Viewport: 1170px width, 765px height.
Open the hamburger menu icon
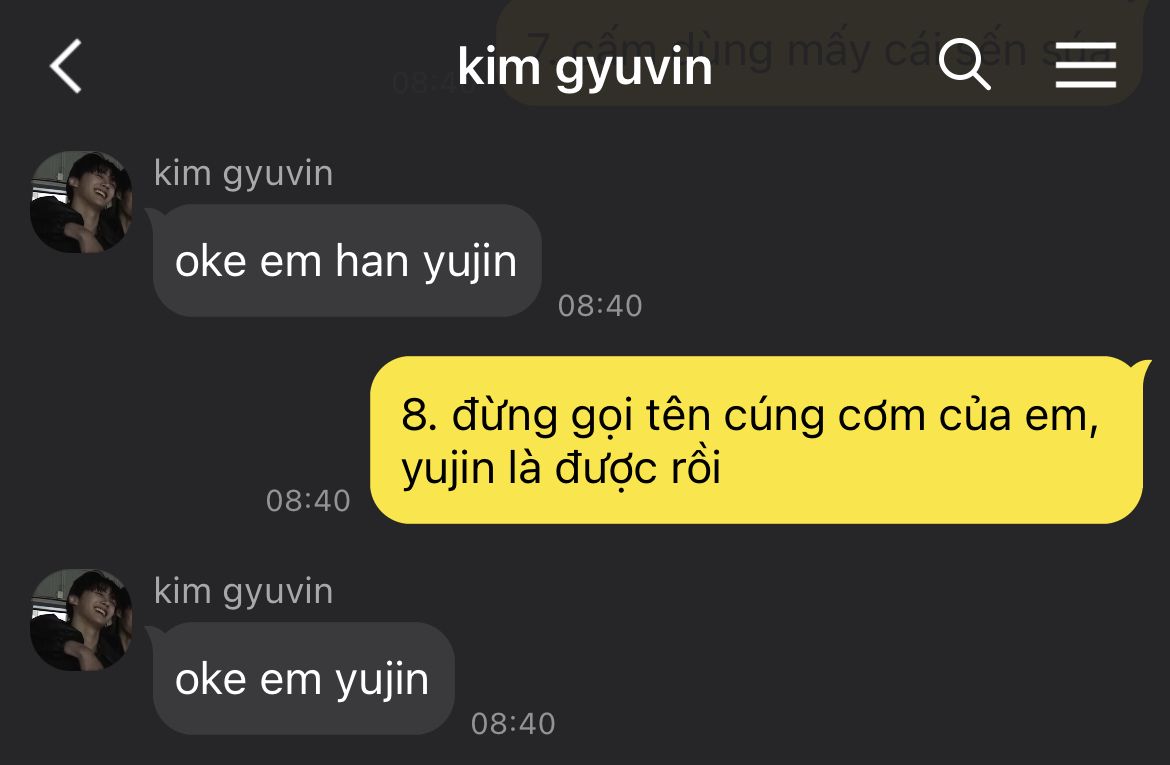(1086, 65)
